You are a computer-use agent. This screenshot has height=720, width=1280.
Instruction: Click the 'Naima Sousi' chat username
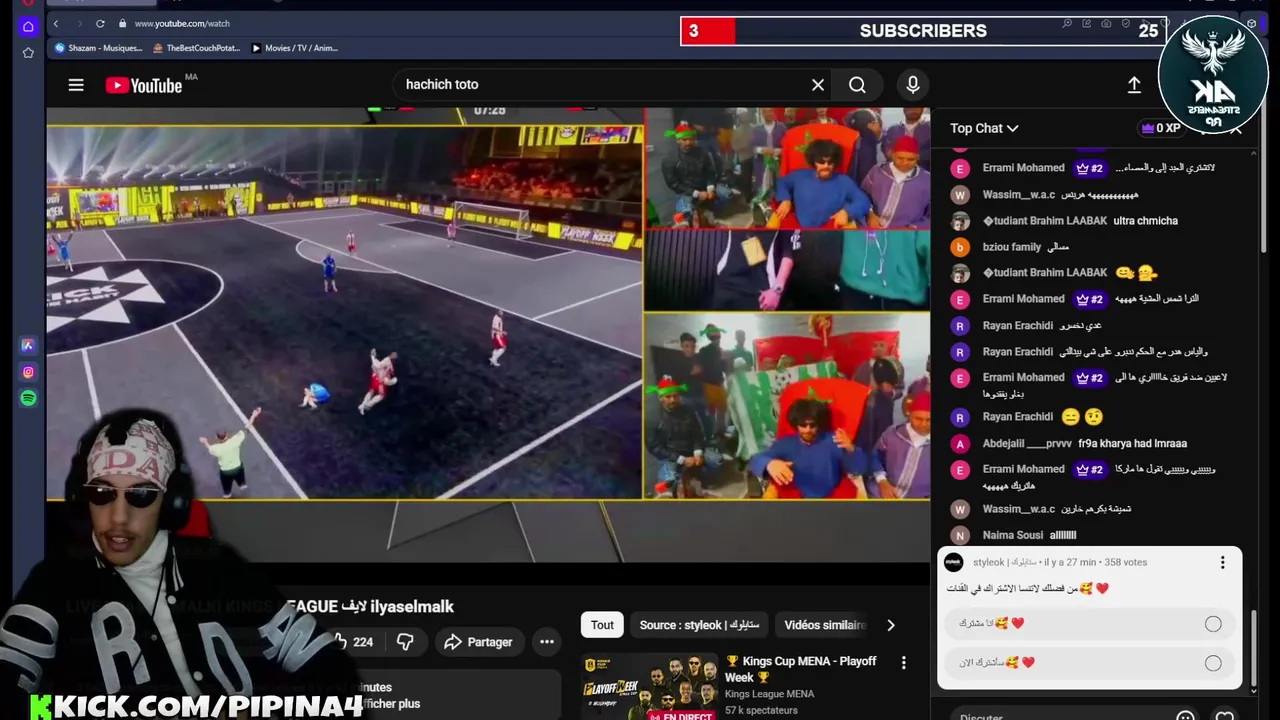click(1013, 535)
